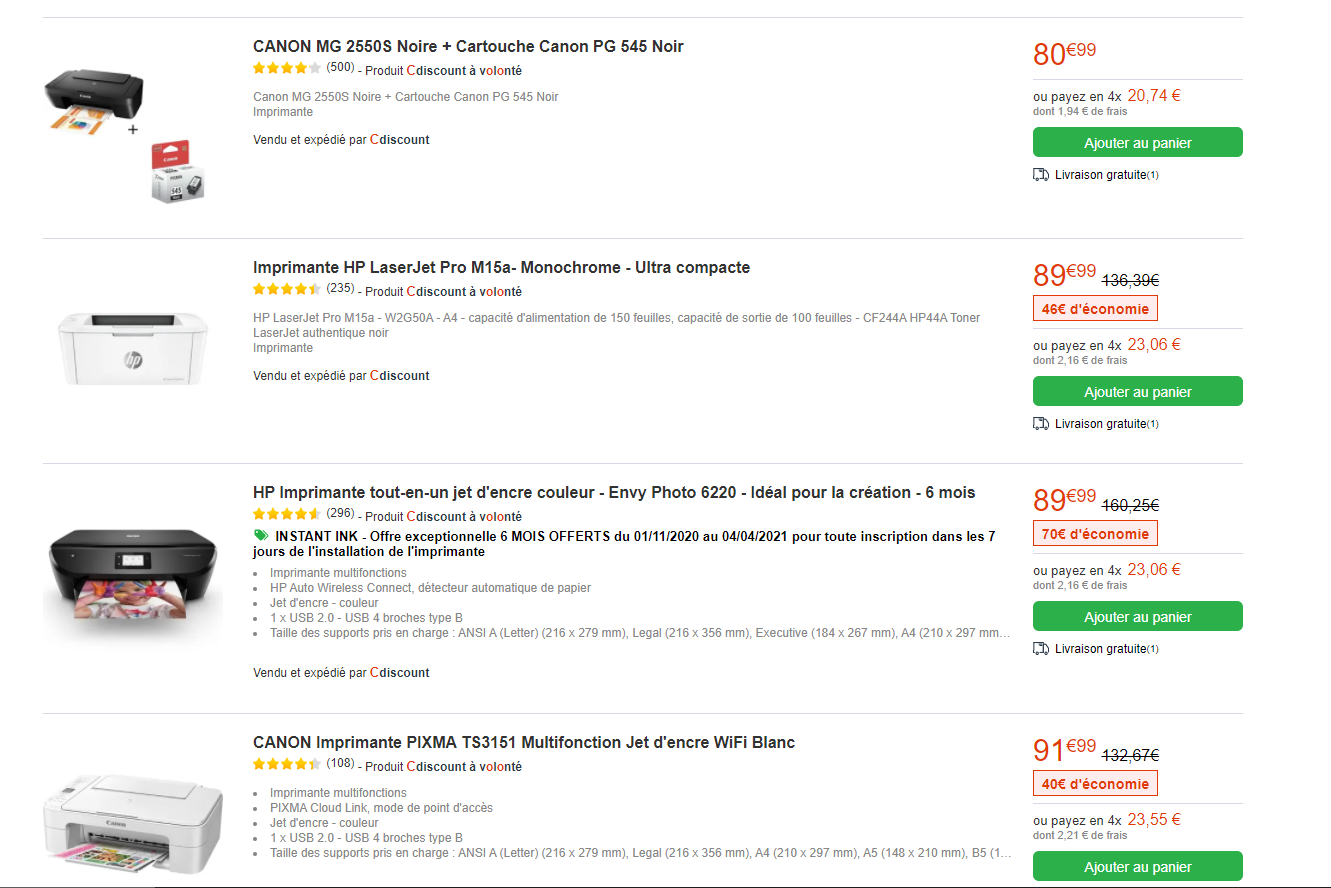The width and height of the screenshot is (1331, 888).
Task: Open CANON PIXMA TS3151 product title link
Action: [524, 742]
